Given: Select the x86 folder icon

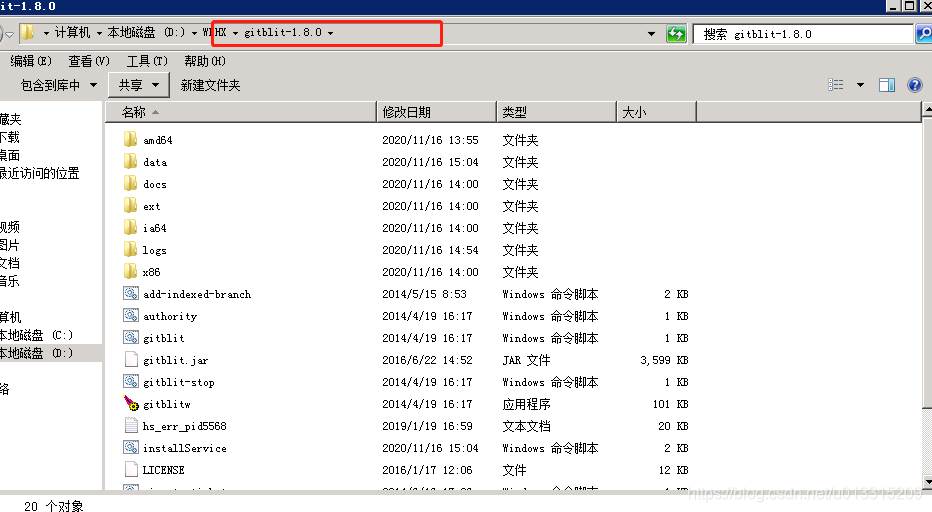Looking at the screenshot, I should point(130,272).
